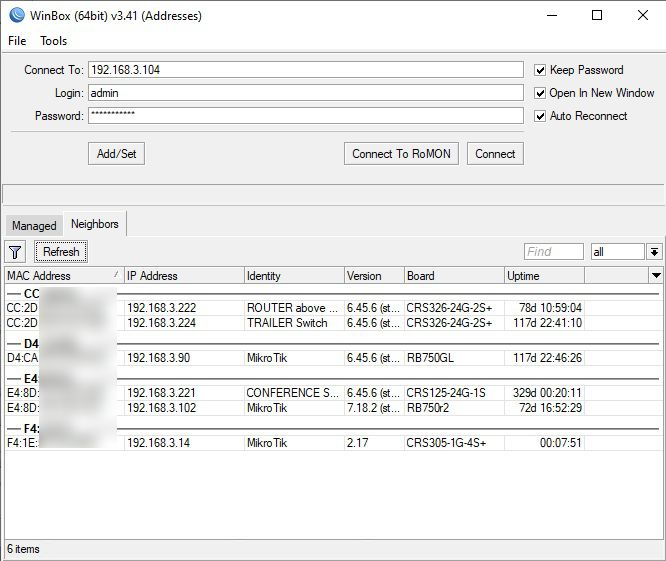This screenshot has width=666, height=561.
Task: Maximize the WinBox window
Action: [597, 15]
